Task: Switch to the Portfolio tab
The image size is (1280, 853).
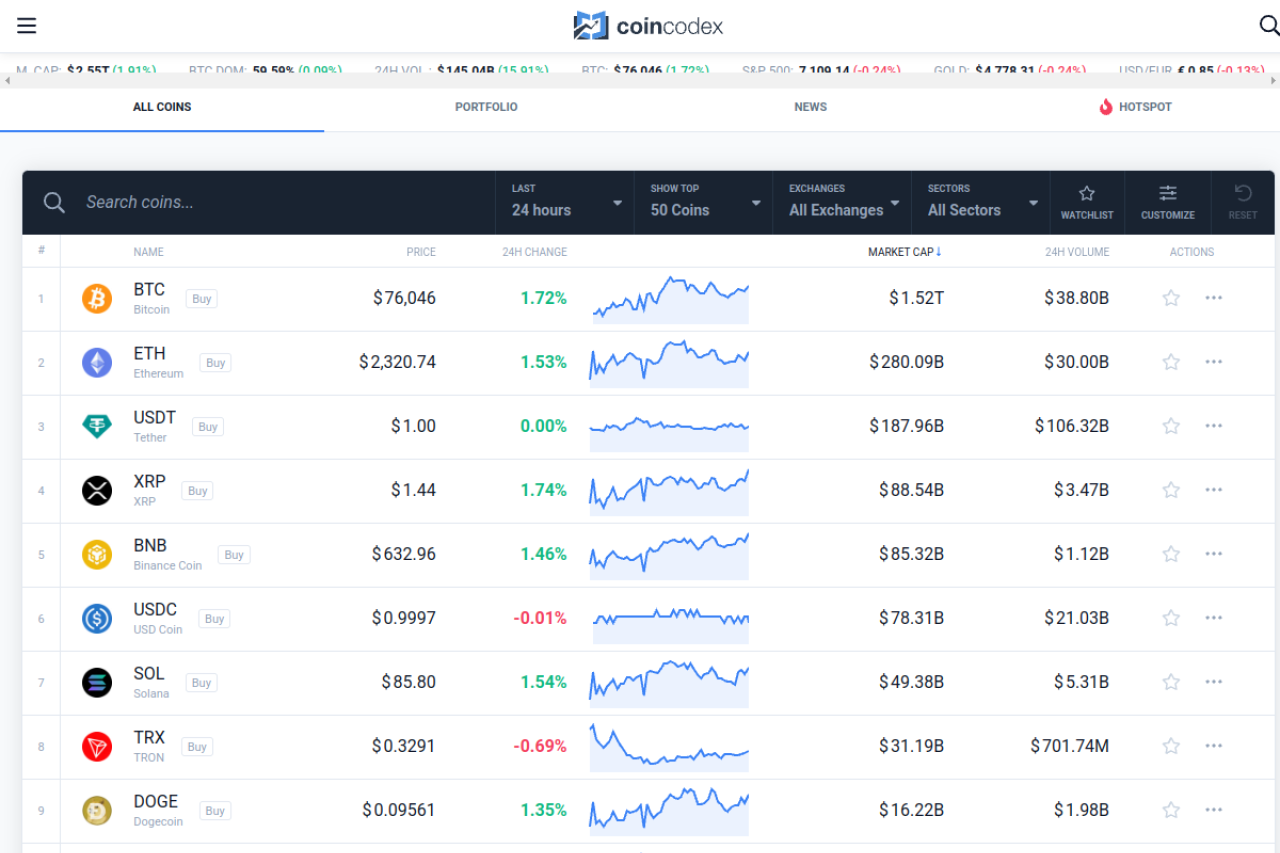Action: pos(486,107)
